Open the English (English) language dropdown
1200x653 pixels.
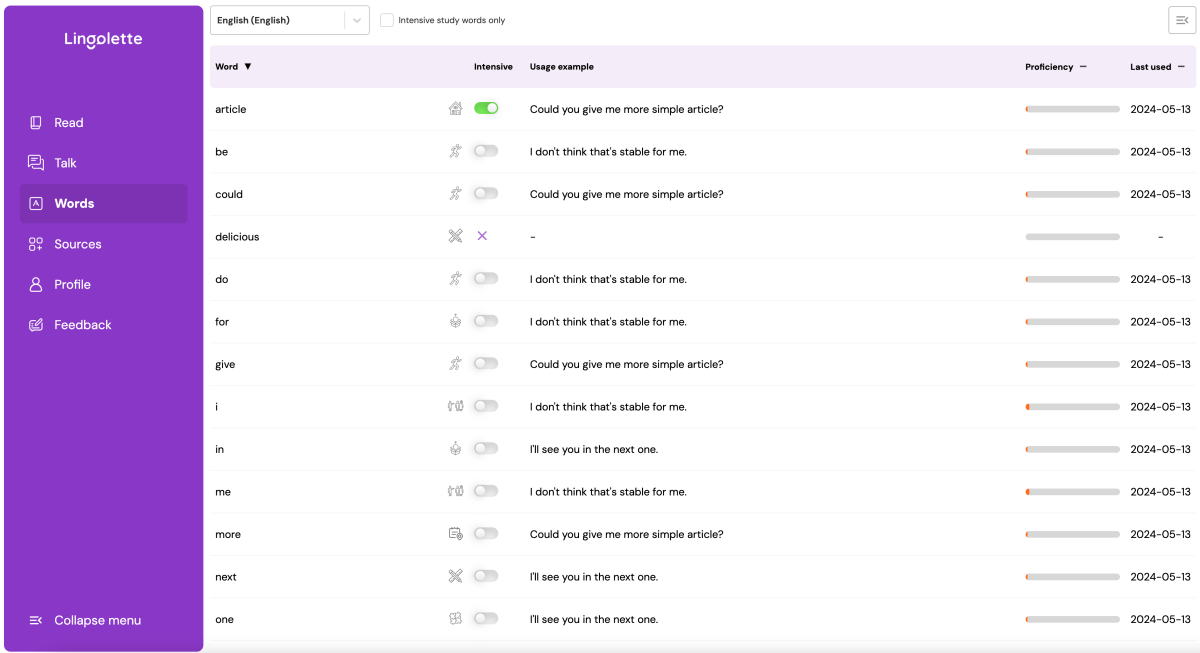(x=289, y=20)
